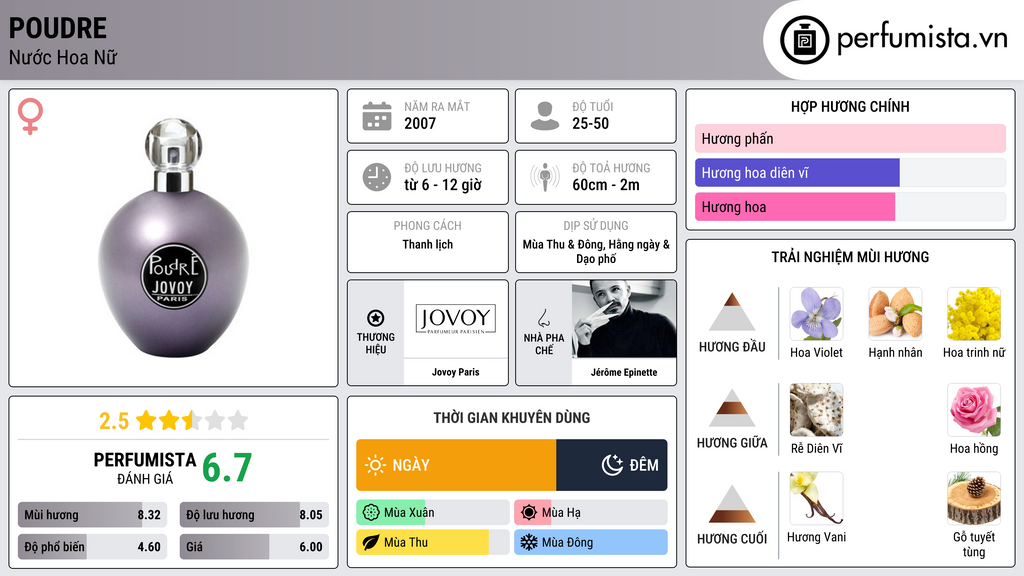Select the dark Đêm nighttime bar
This screenshot has width=1024, height=576.
611,465
